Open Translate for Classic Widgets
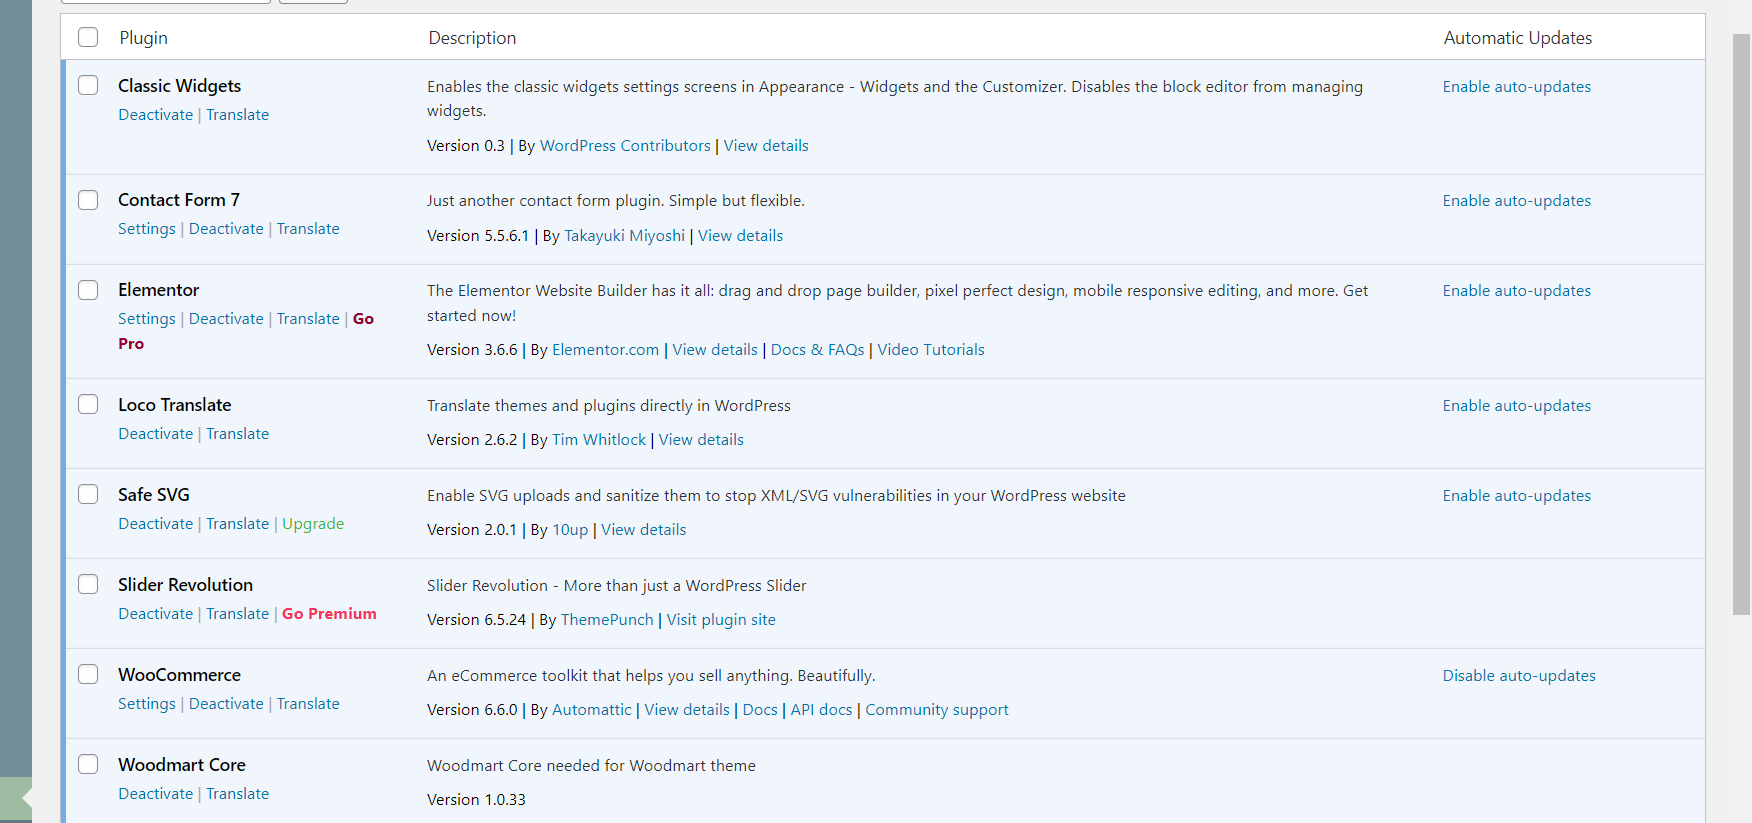1752x823 pixels. (x=237, y=115)
